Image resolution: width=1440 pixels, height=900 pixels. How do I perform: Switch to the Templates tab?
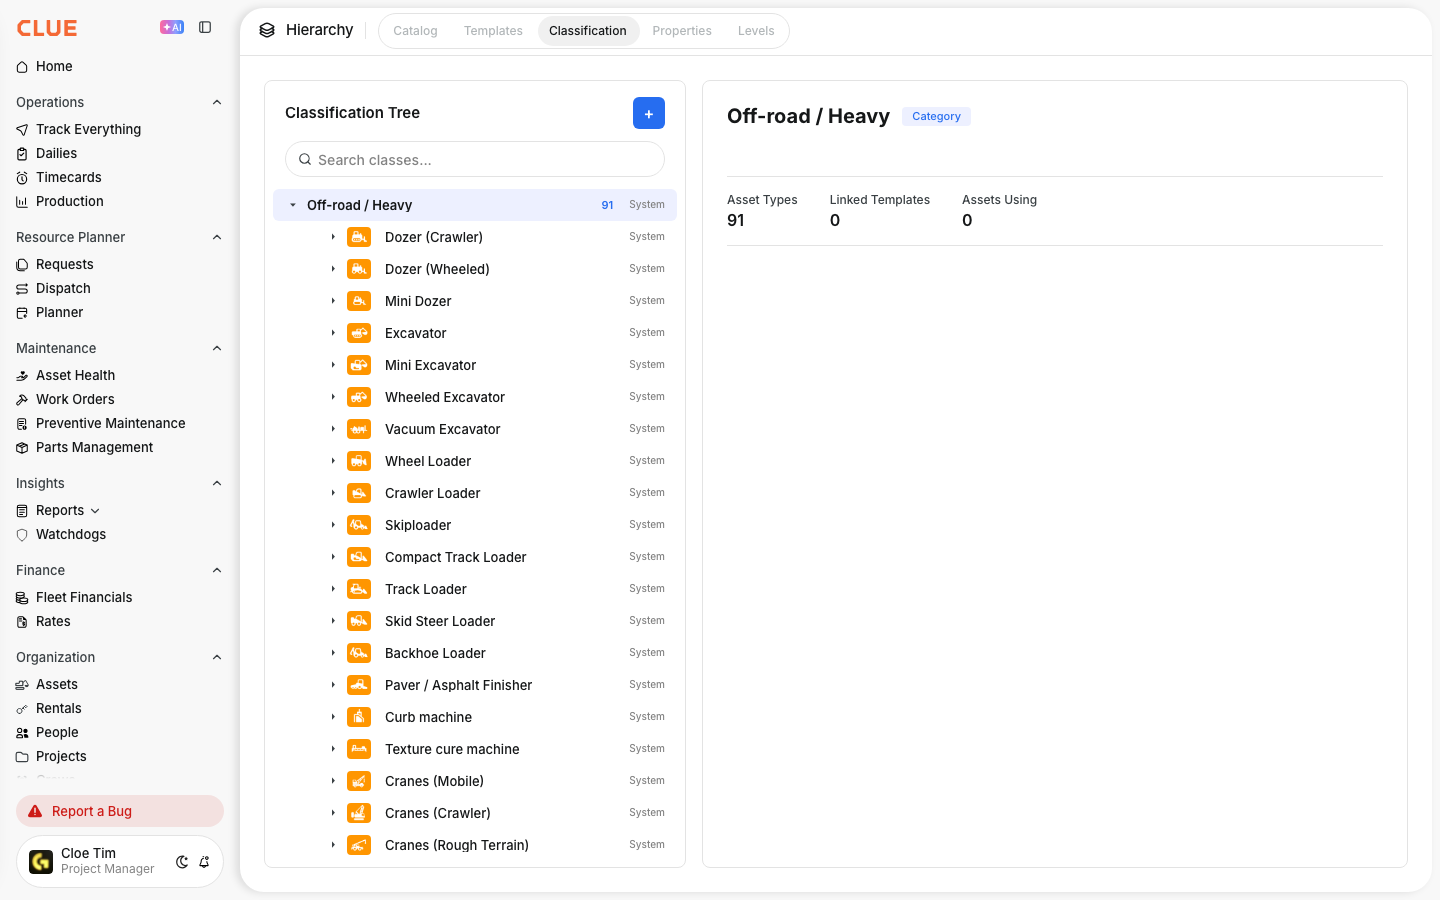493,31
